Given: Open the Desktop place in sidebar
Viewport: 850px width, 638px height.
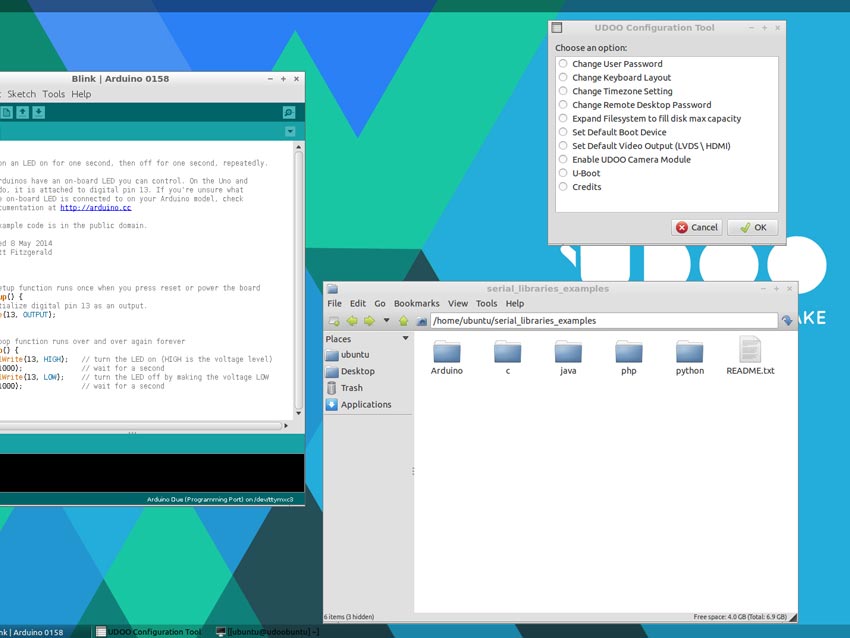Looking at the screenshot, I should pyautogui.click(x=350, y=371).
